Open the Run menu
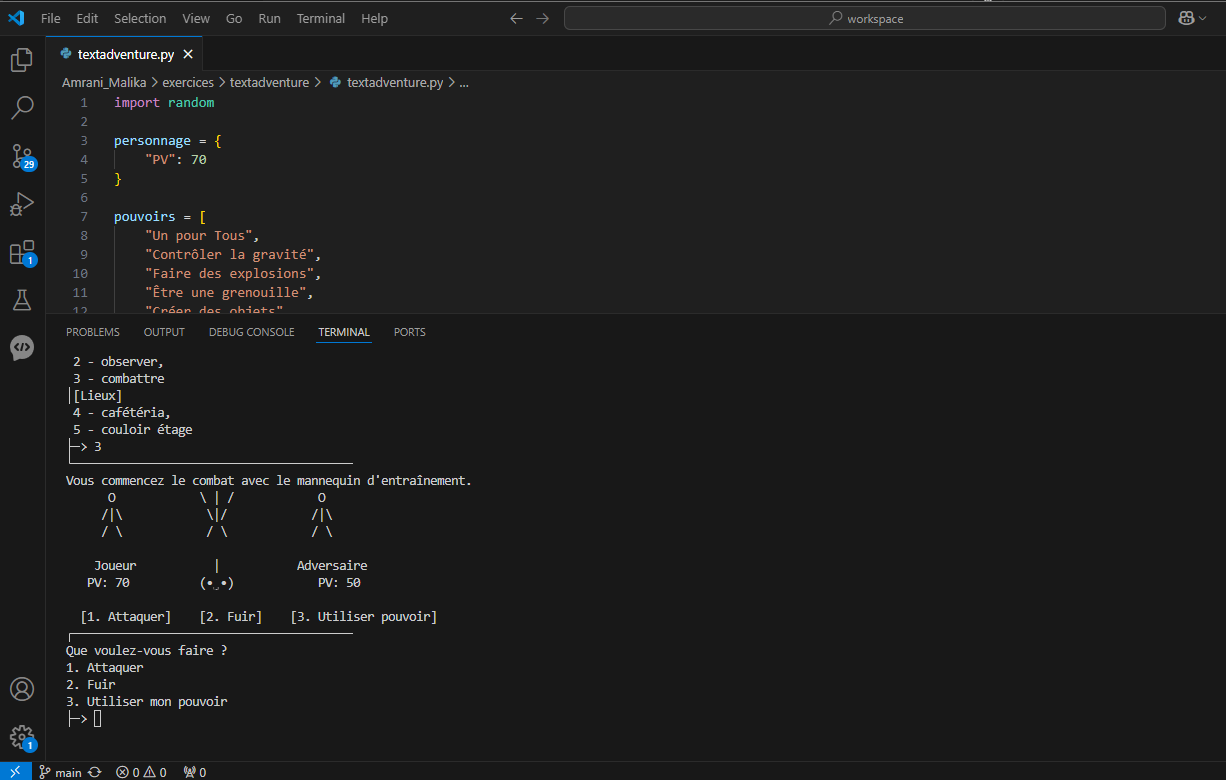Screen dimensions: 1226x780 [269, 18]
